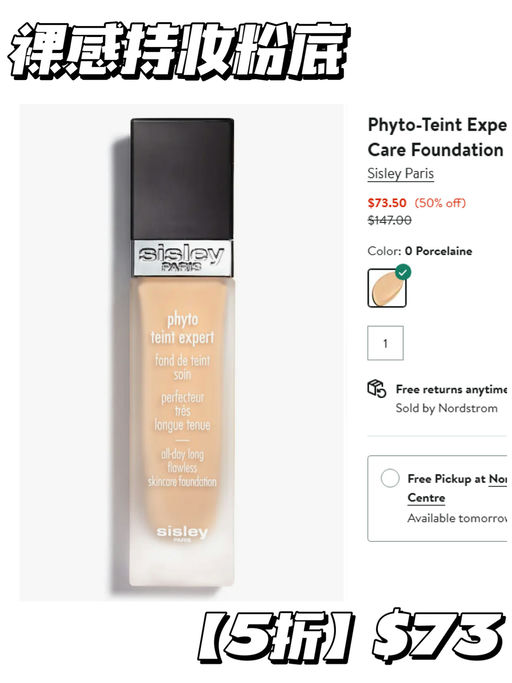Click the black cap of the bottle
The width and height of the screenshot is (512, 683).
coord(182,179)
